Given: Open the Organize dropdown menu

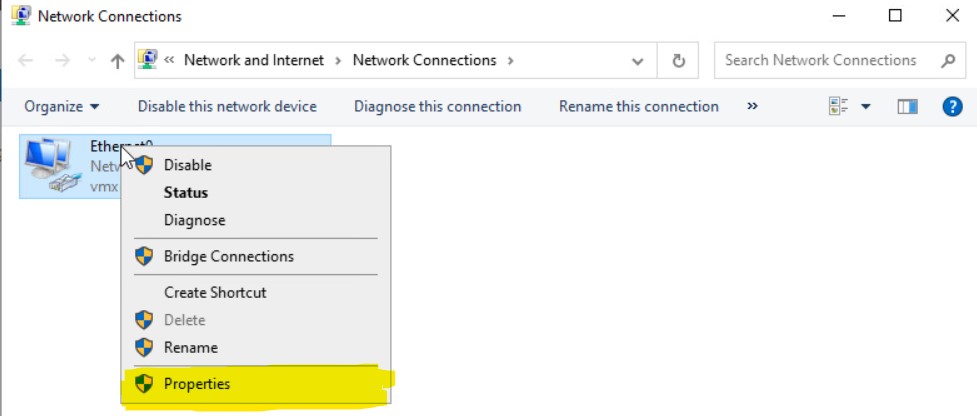Looking at the screenshot, I should (x=62, y=107).
